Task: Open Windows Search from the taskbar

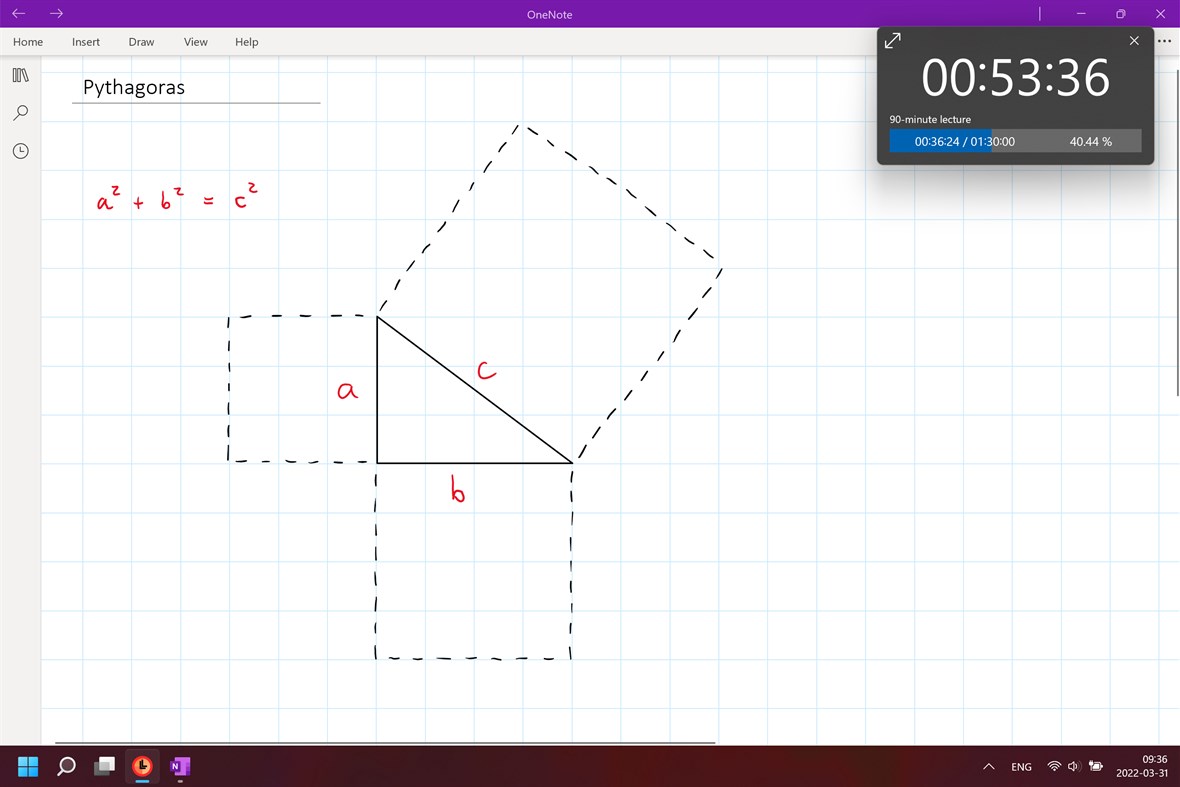Action: [x=65, y=766]
